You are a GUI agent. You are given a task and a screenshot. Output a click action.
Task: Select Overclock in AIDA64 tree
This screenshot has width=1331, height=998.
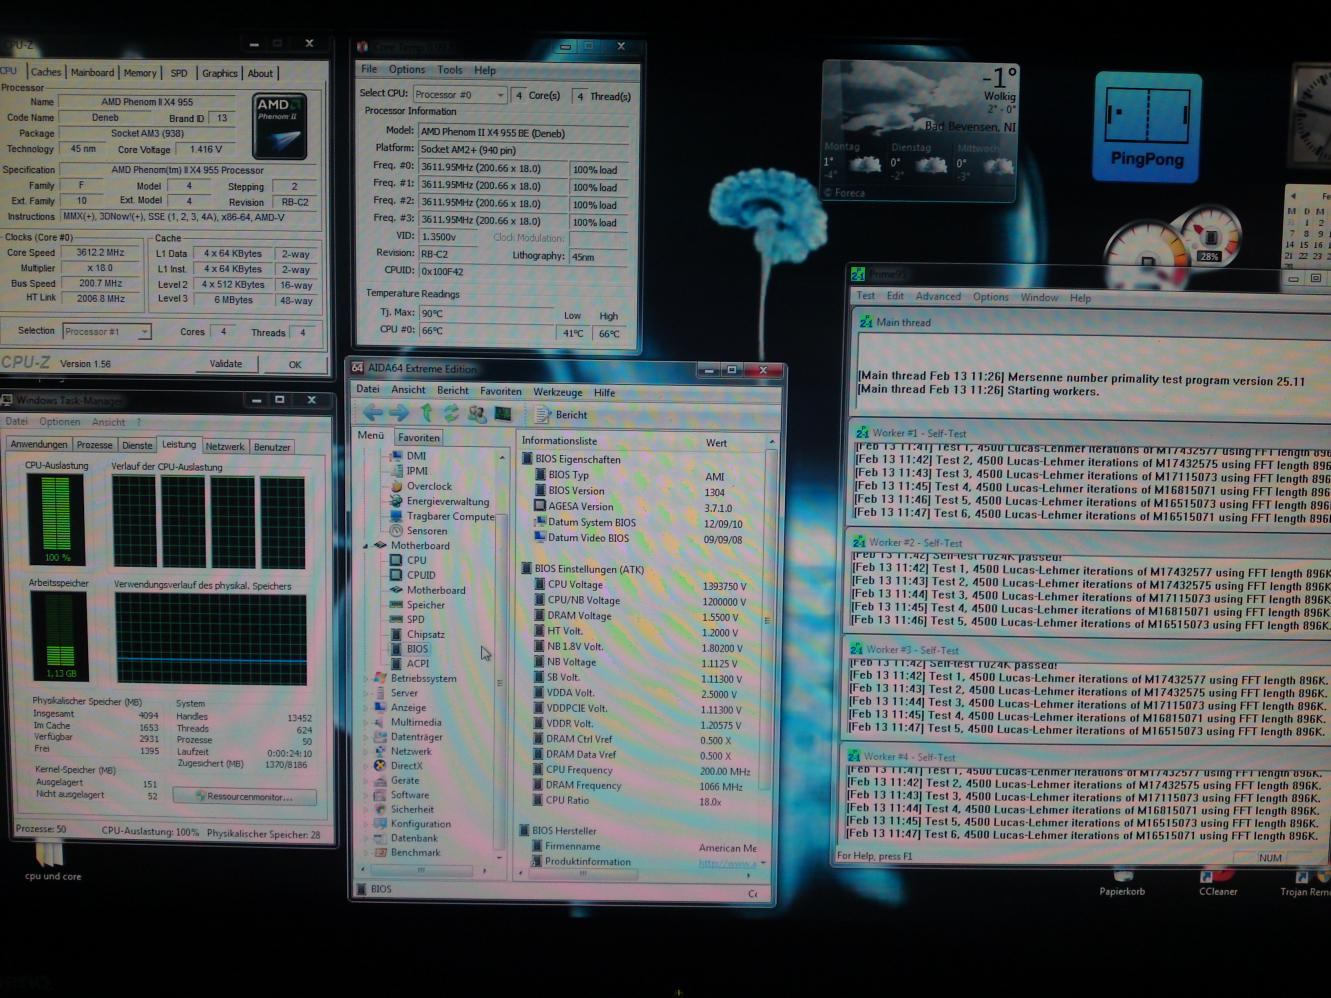(421, 486)
